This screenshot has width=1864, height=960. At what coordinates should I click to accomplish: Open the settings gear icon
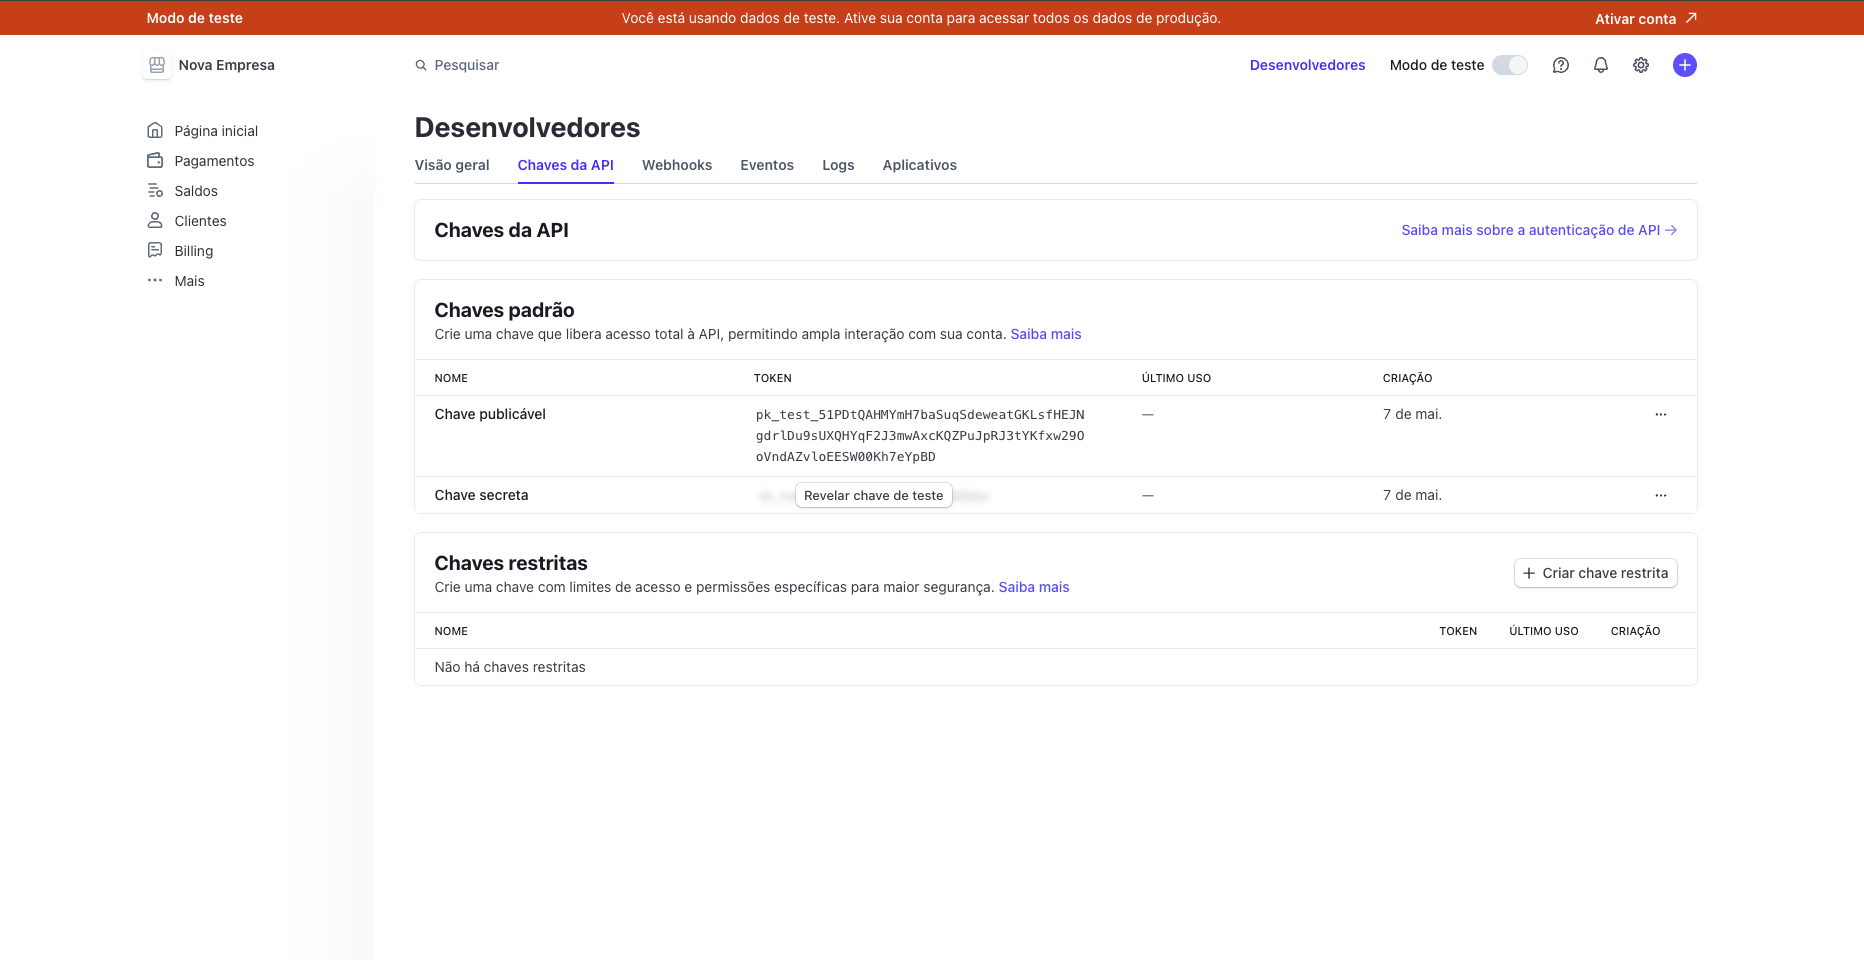pyautogui.click(x=1641, y=65)
